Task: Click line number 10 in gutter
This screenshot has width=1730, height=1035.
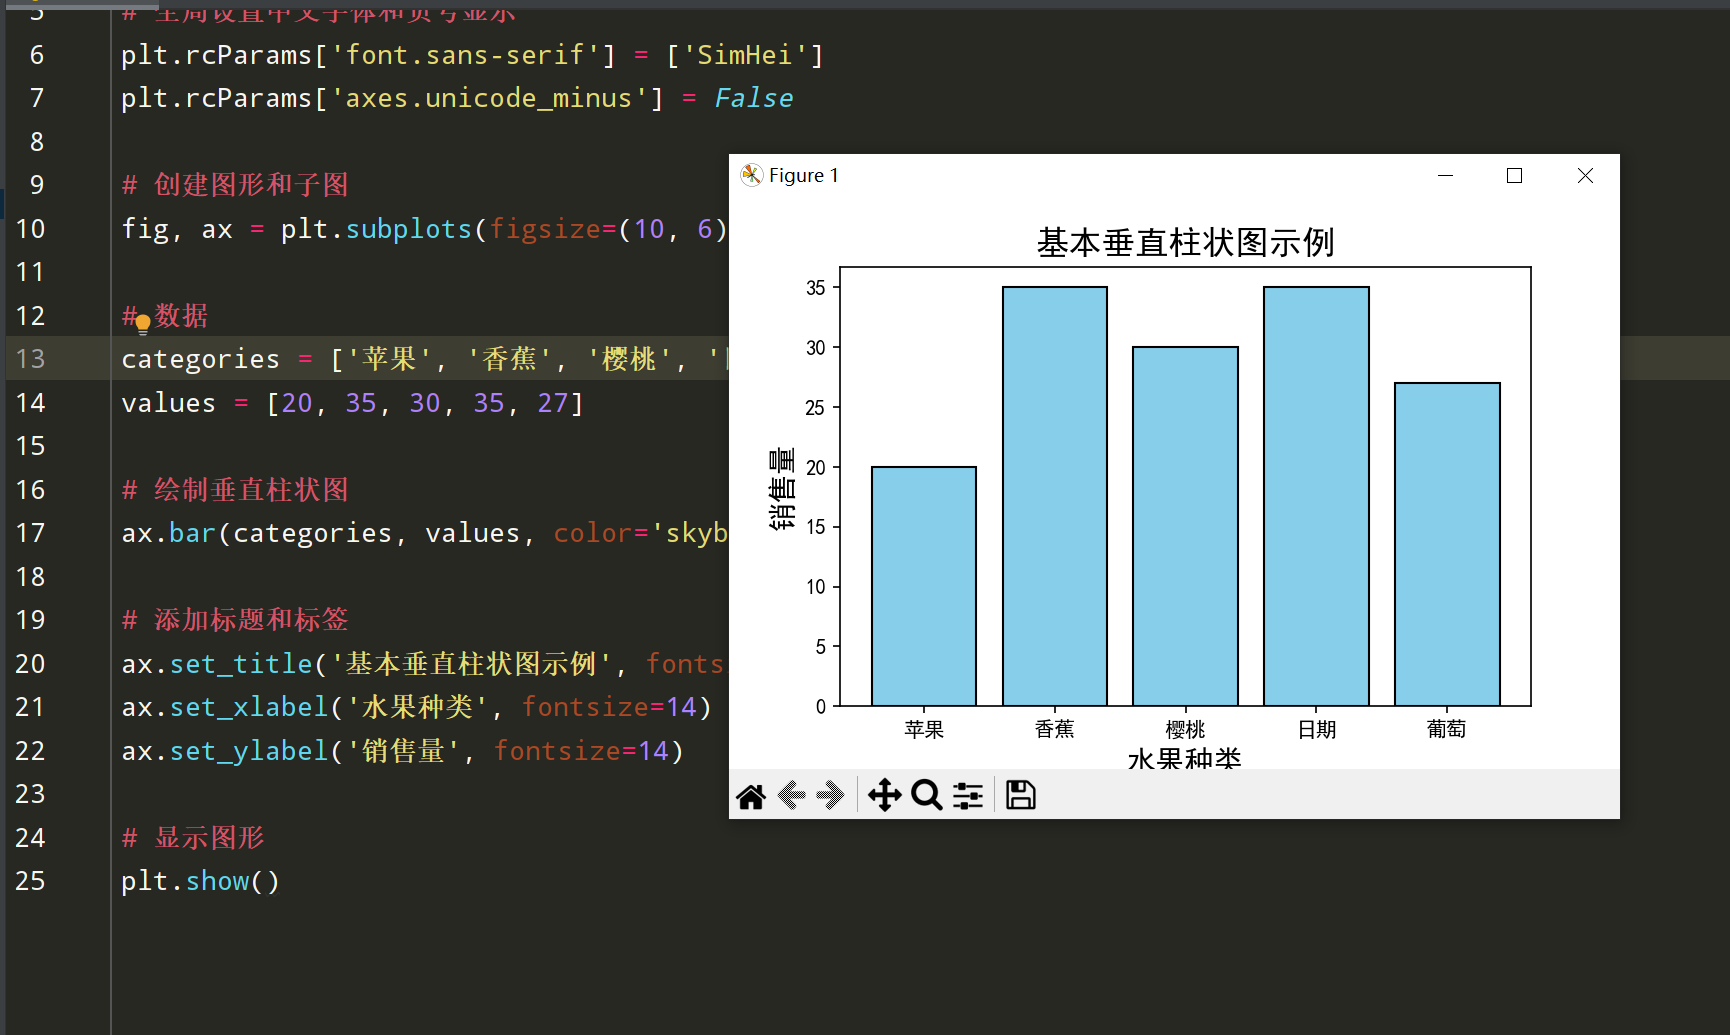Action: pos(30,229)
